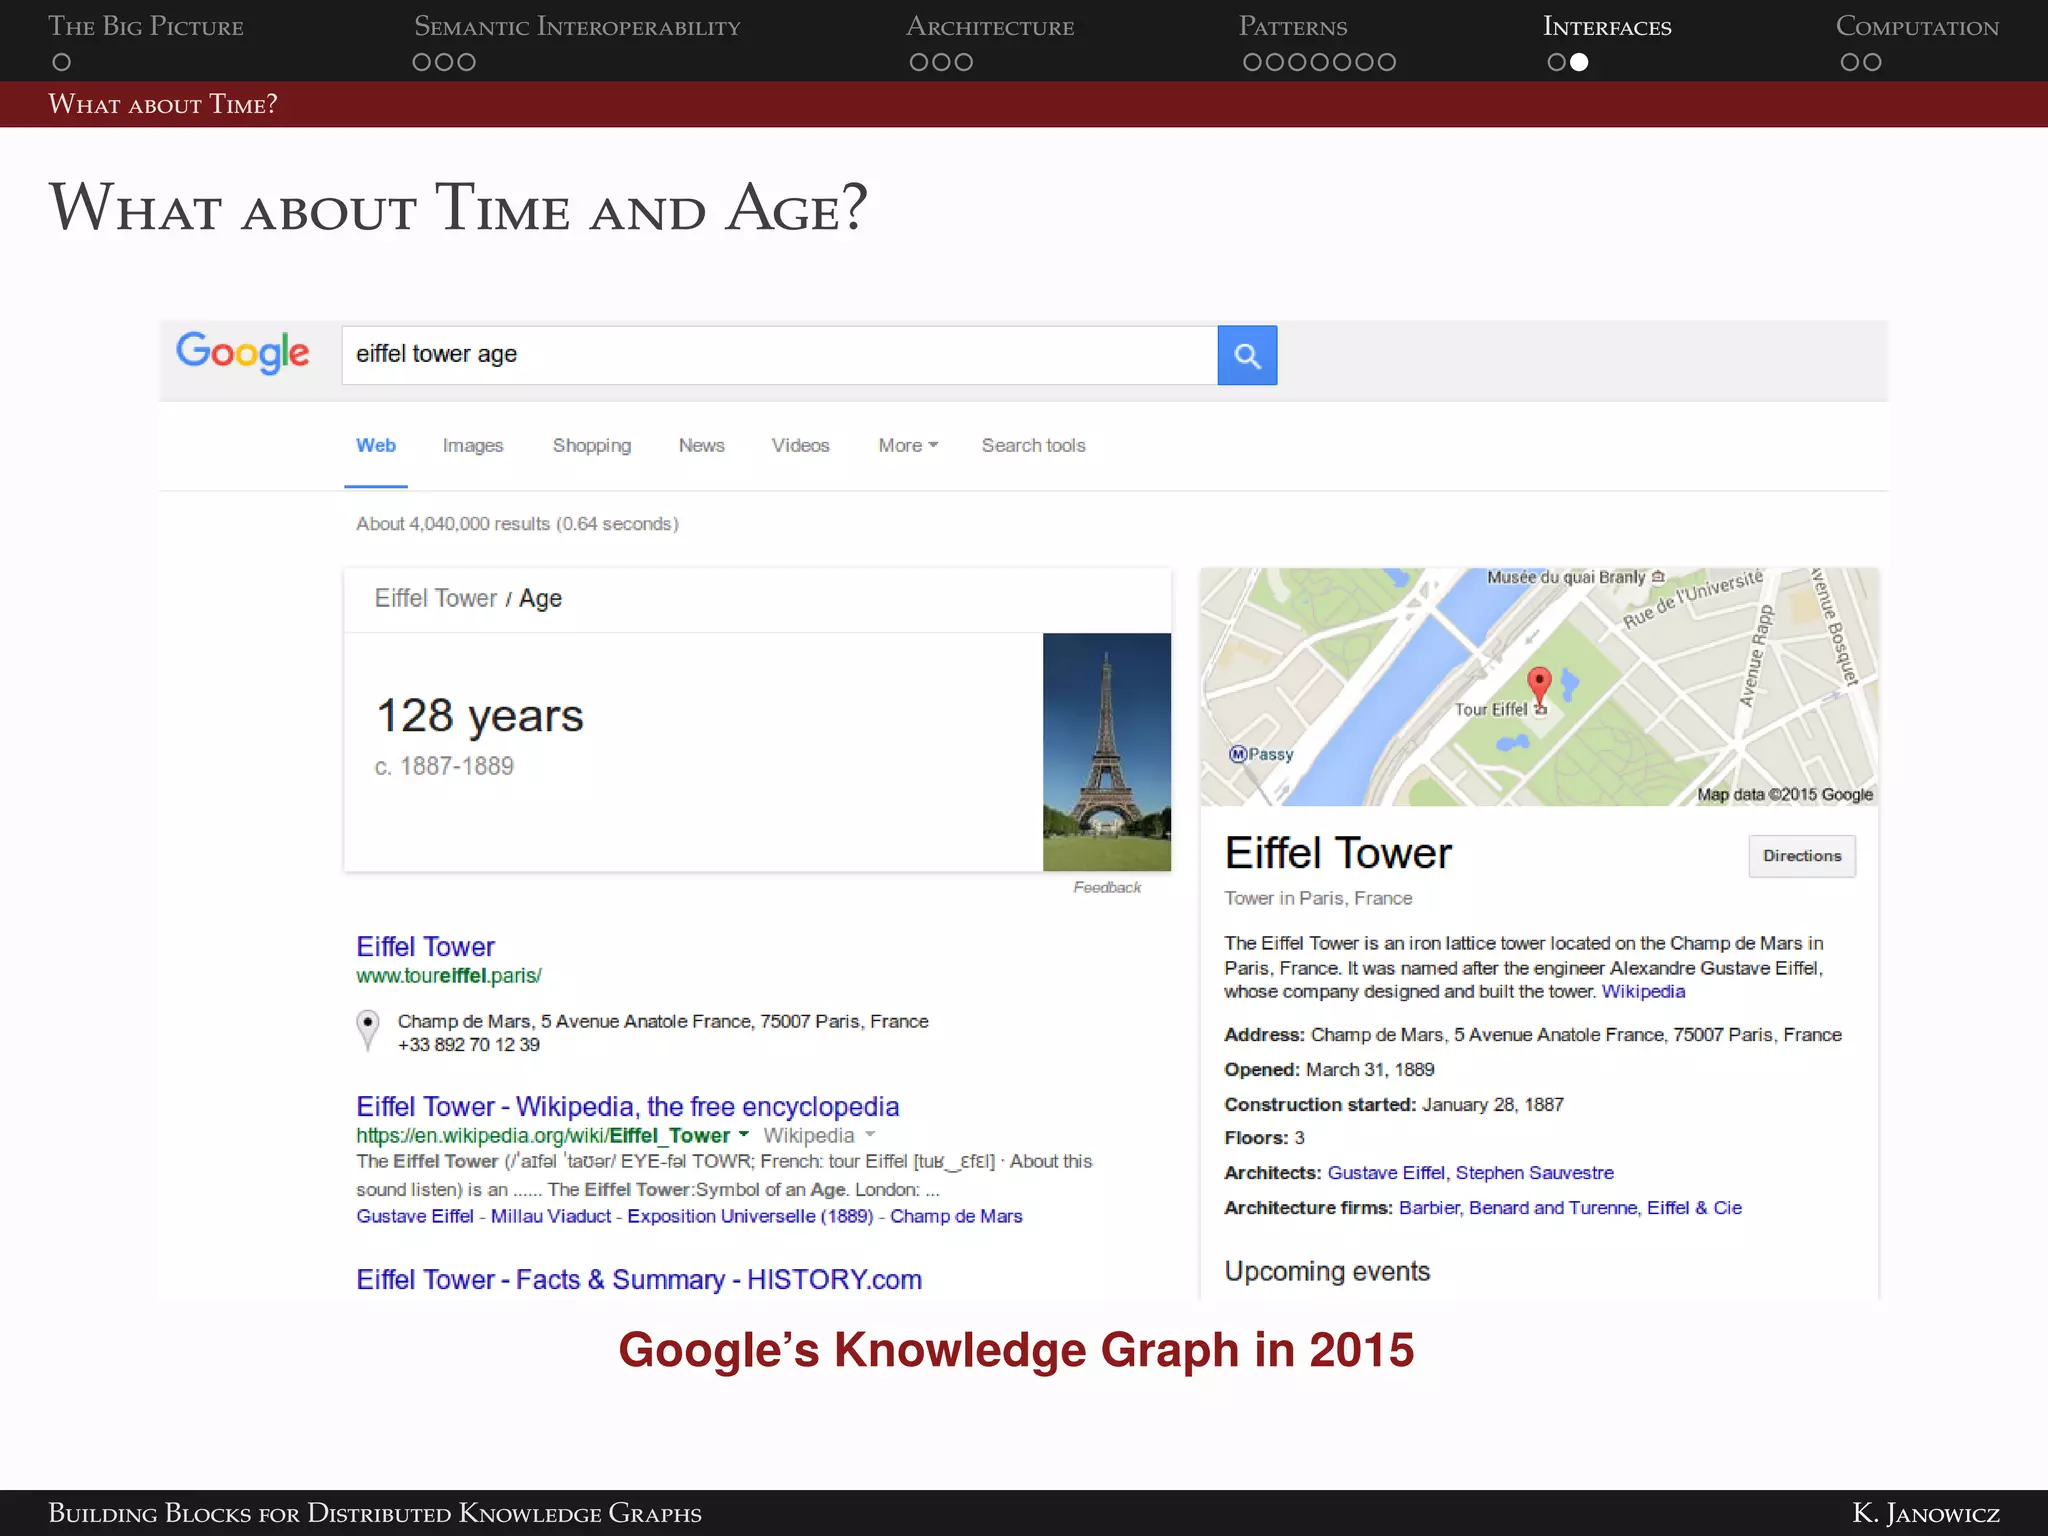The image size is (2048, 1536).
Task: Click the first slide dot under Architecture
Action: (x=918, y=62)
